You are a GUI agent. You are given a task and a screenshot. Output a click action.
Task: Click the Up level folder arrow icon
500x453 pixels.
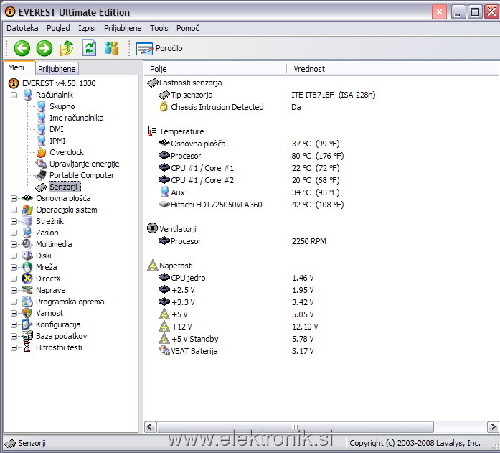tap(67, 48)
